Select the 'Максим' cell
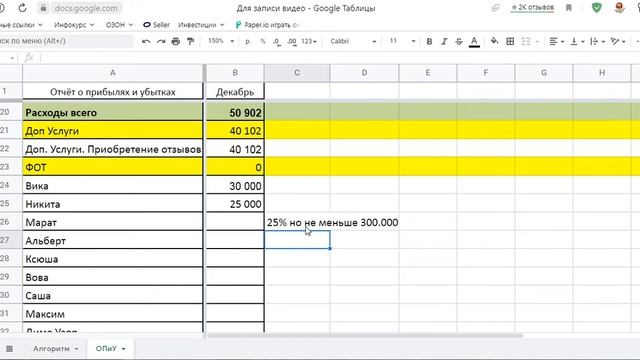Image resolution: width=640 pixels, height=360 pixels. coord(113,314)
